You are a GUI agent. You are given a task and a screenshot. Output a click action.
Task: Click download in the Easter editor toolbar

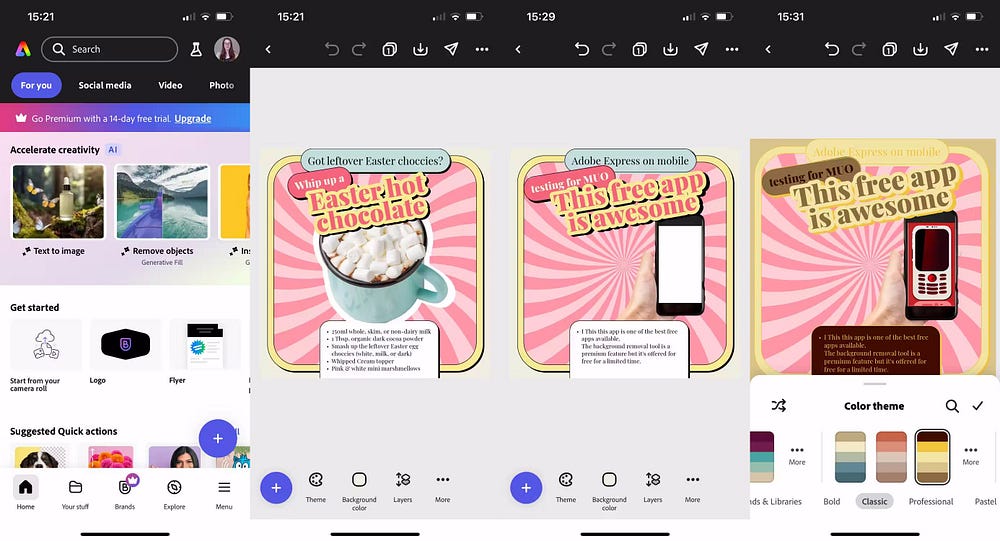tap(420, 49)
